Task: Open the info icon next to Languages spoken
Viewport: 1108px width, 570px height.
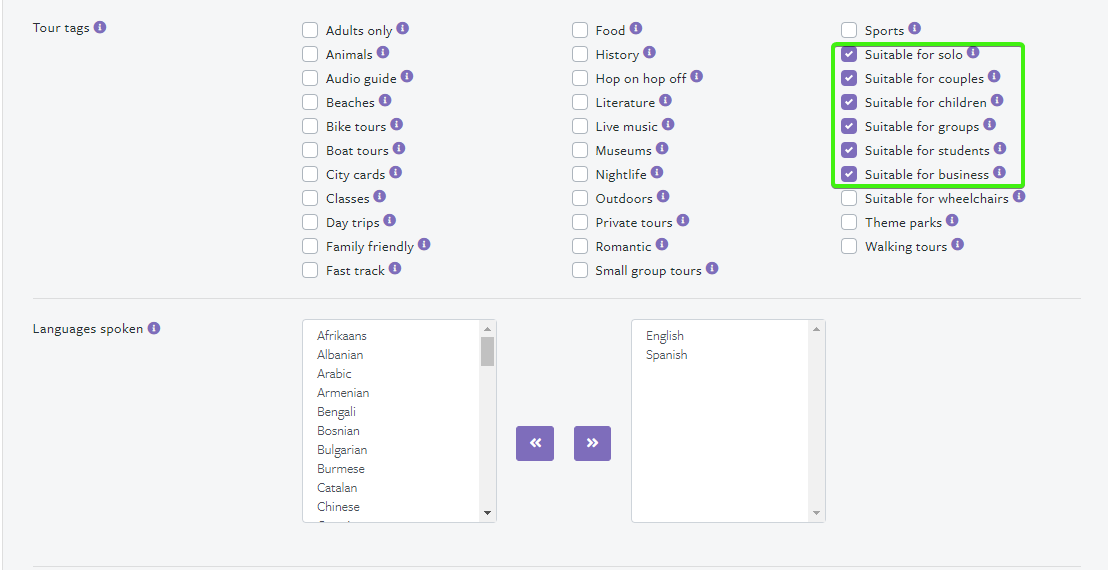Action: (154, 328)
